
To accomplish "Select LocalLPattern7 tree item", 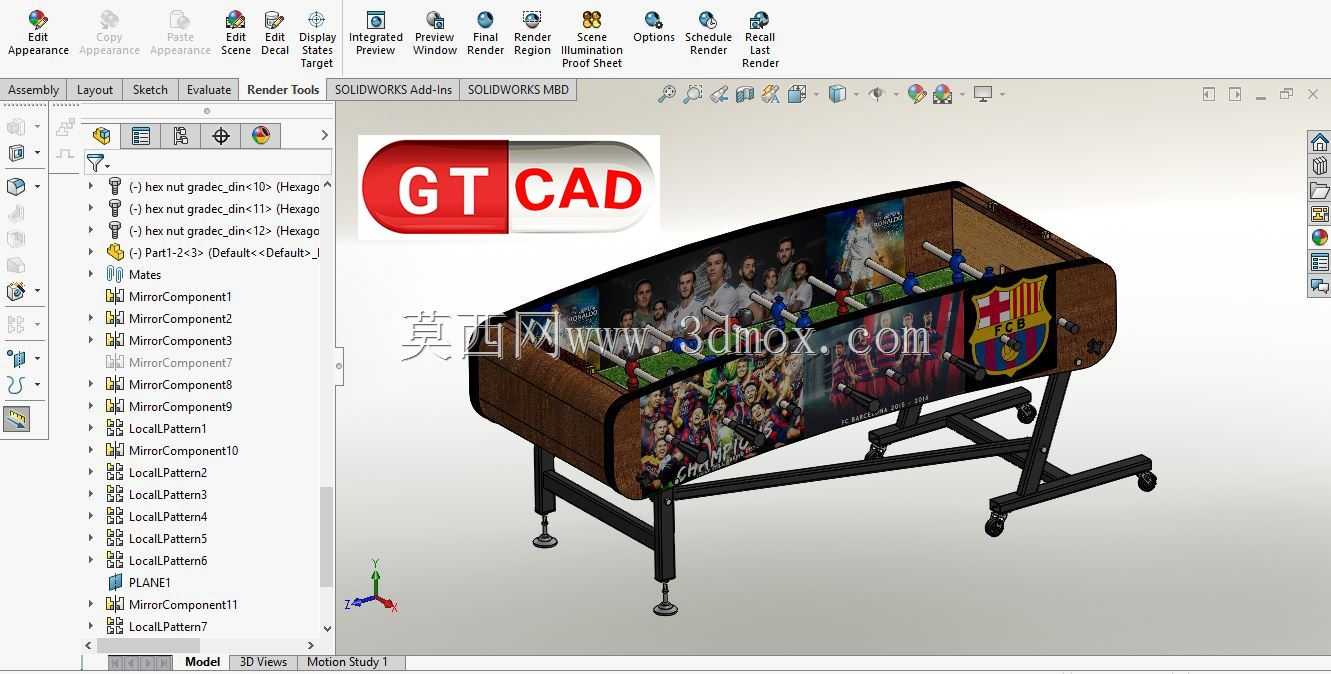I will tap(168, 626).
